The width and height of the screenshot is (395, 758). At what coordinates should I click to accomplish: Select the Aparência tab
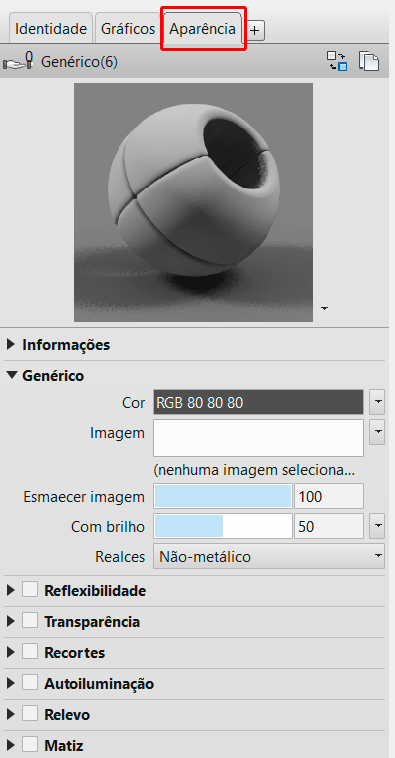coord(203,29)
